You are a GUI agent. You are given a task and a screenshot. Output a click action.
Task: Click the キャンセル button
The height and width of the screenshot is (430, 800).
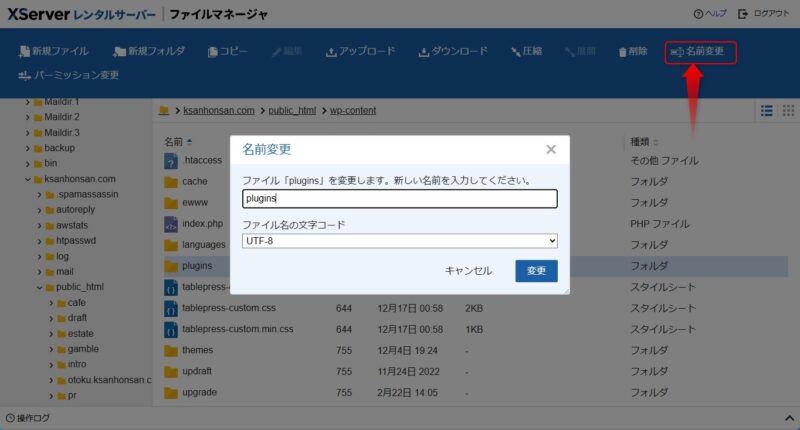[x=468, y=271]
